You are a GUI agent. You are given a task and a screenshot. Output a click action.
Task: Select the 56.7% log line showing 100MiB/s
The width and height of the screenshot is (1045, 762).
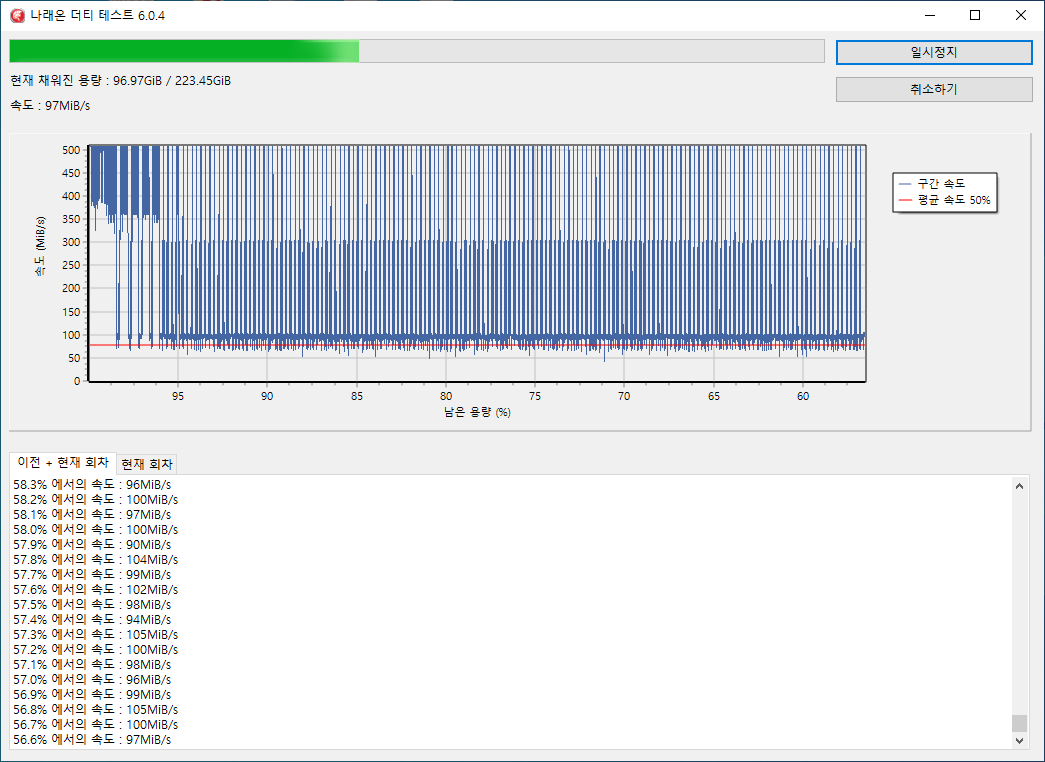95,725
